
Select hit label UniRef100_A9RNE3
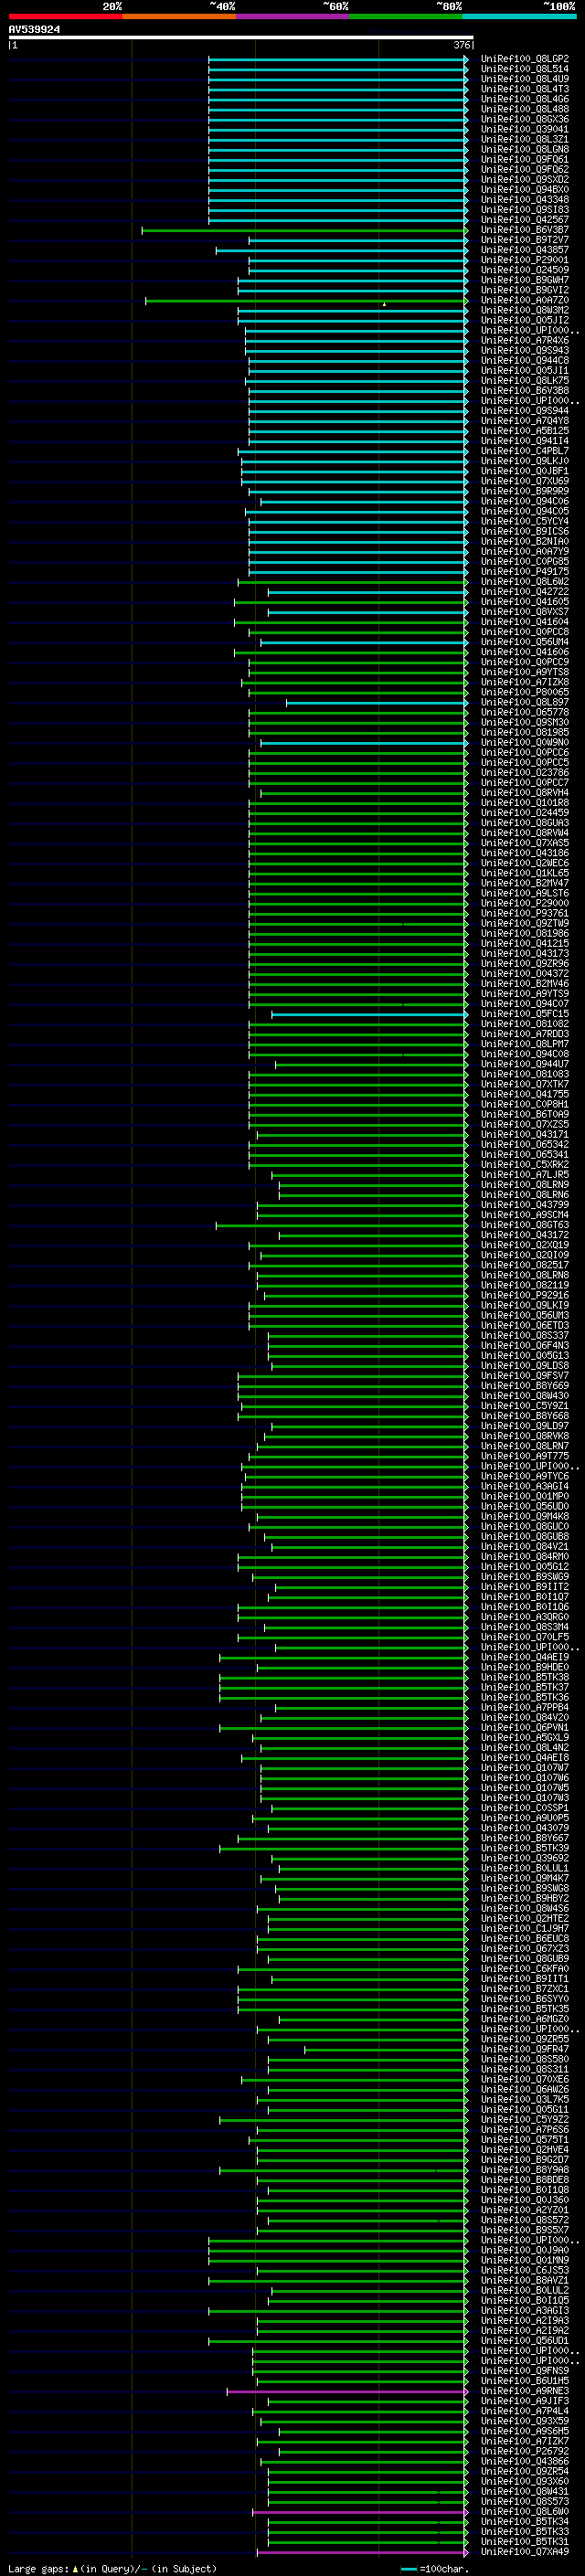point(524,2390)
